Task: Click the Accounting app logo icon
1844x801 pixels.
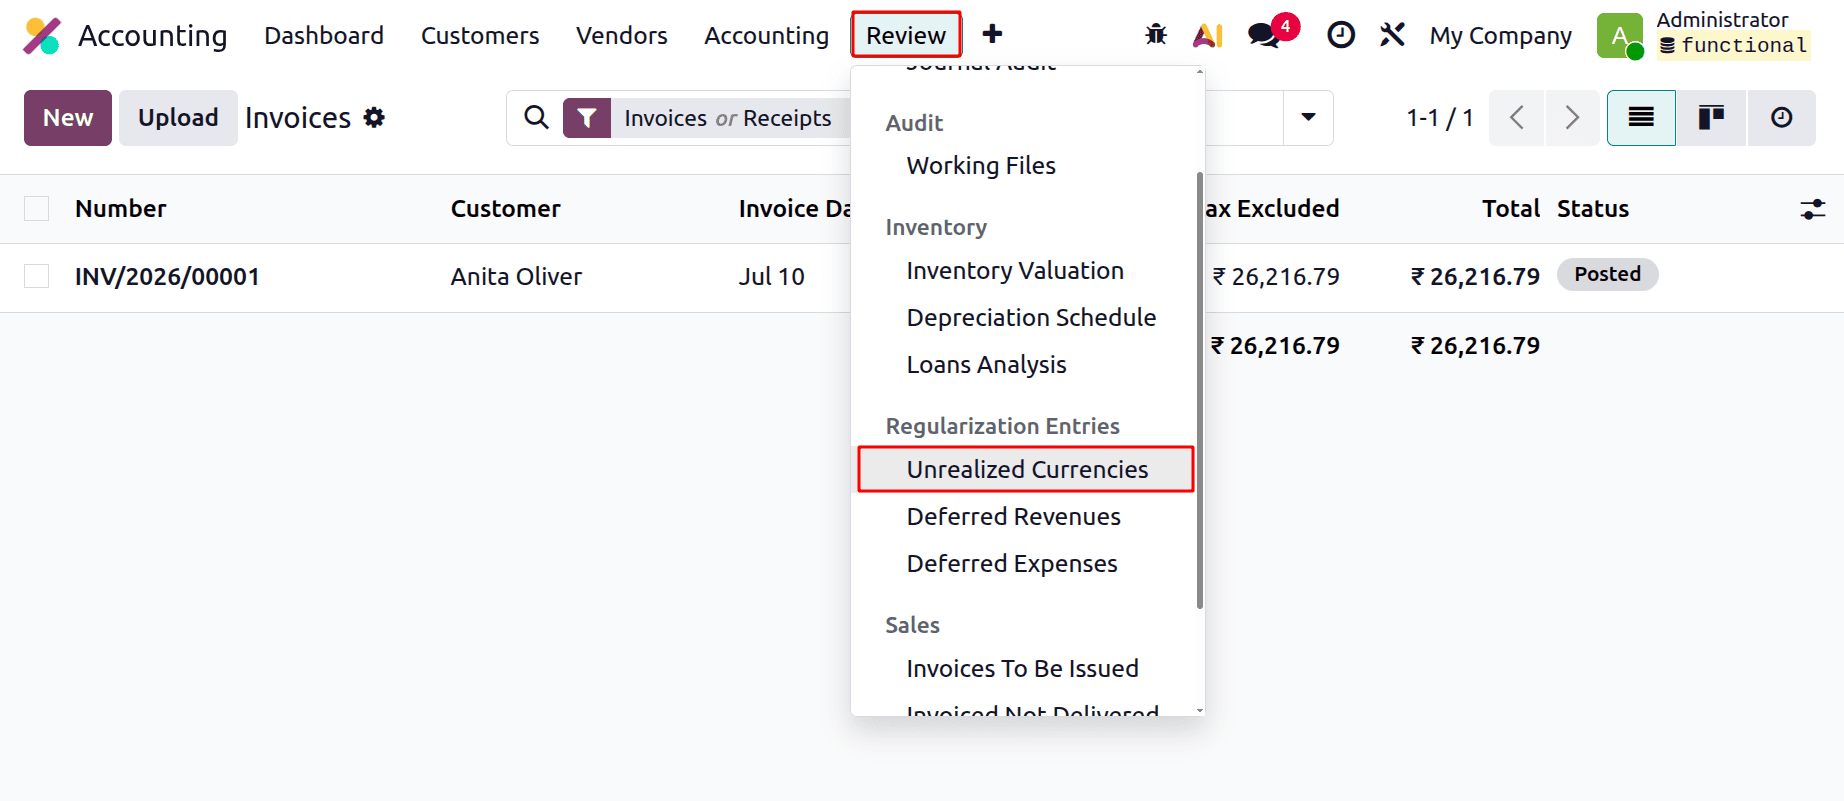Action: pos(42,36)
